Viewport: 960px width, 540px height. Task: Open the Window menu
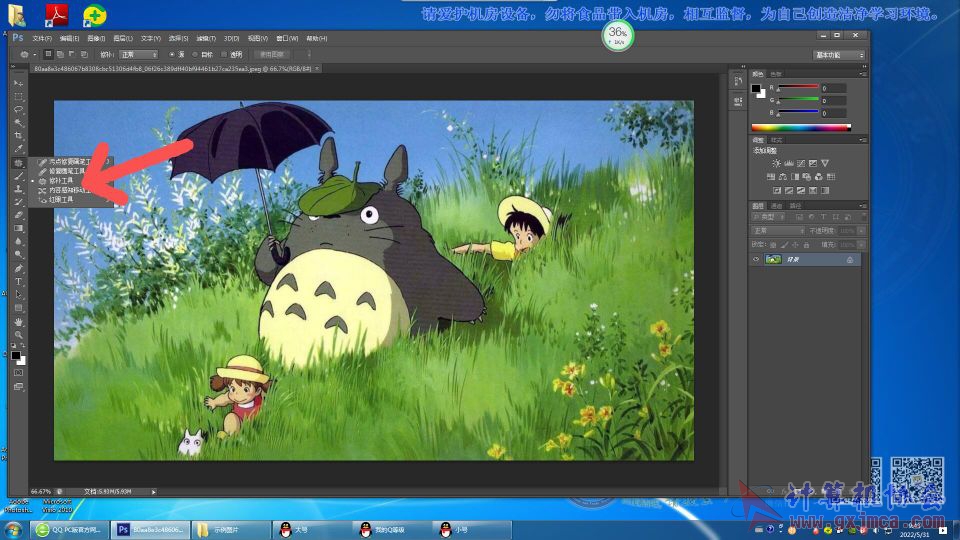(x=287, y=39)
